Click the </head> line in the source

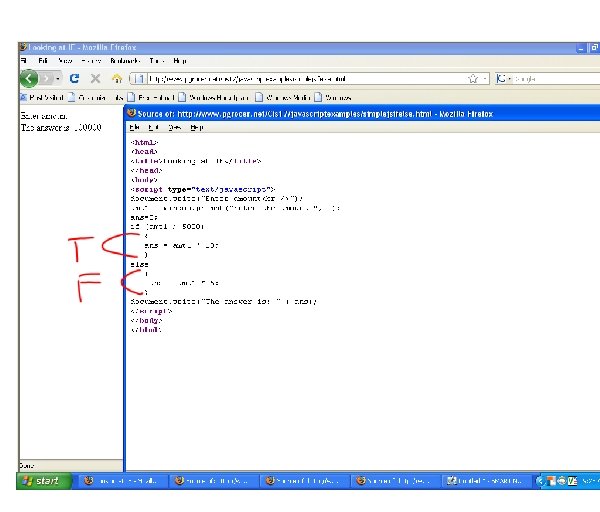[147, 170]
